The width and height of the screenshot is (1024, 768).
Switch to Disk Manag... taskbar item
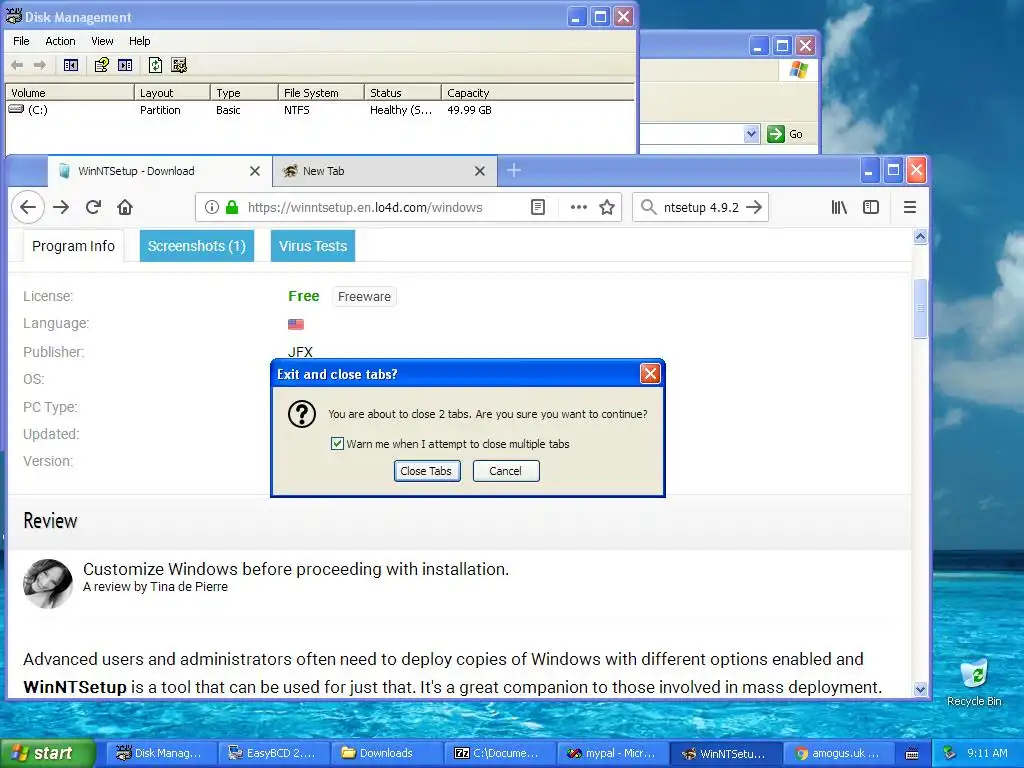[x=159, y=753]
